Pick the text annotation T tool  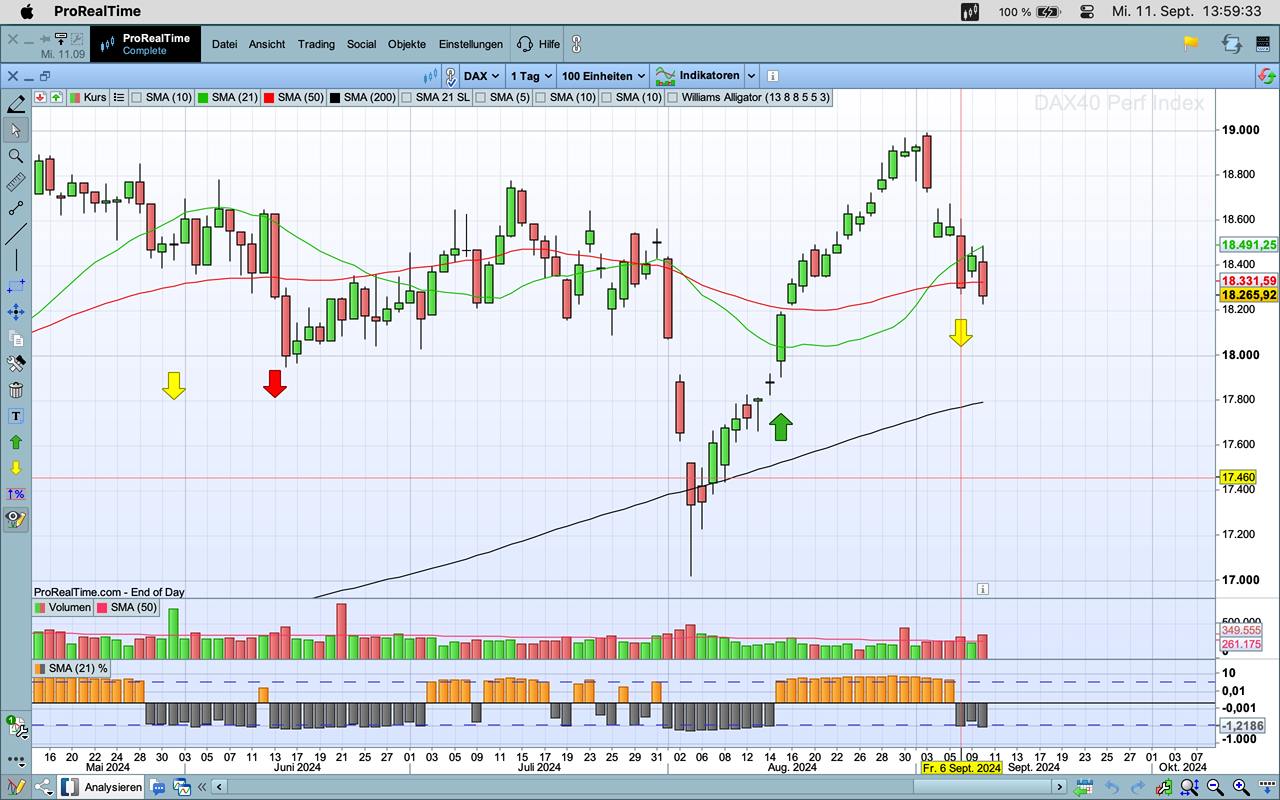[16, 416]
